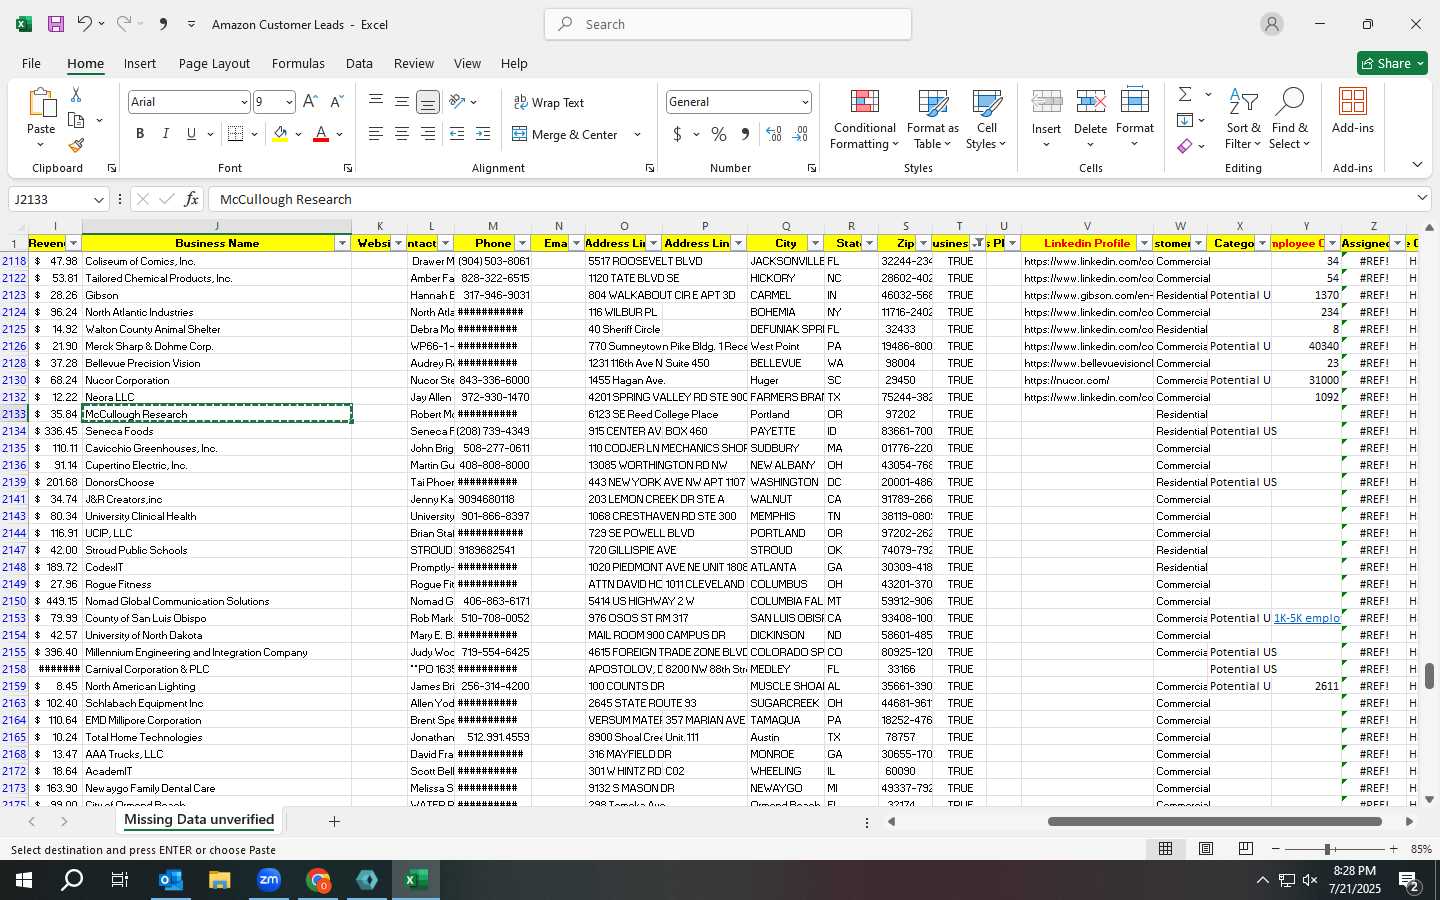Decrease indent in Alignment group

coord(457,134)
